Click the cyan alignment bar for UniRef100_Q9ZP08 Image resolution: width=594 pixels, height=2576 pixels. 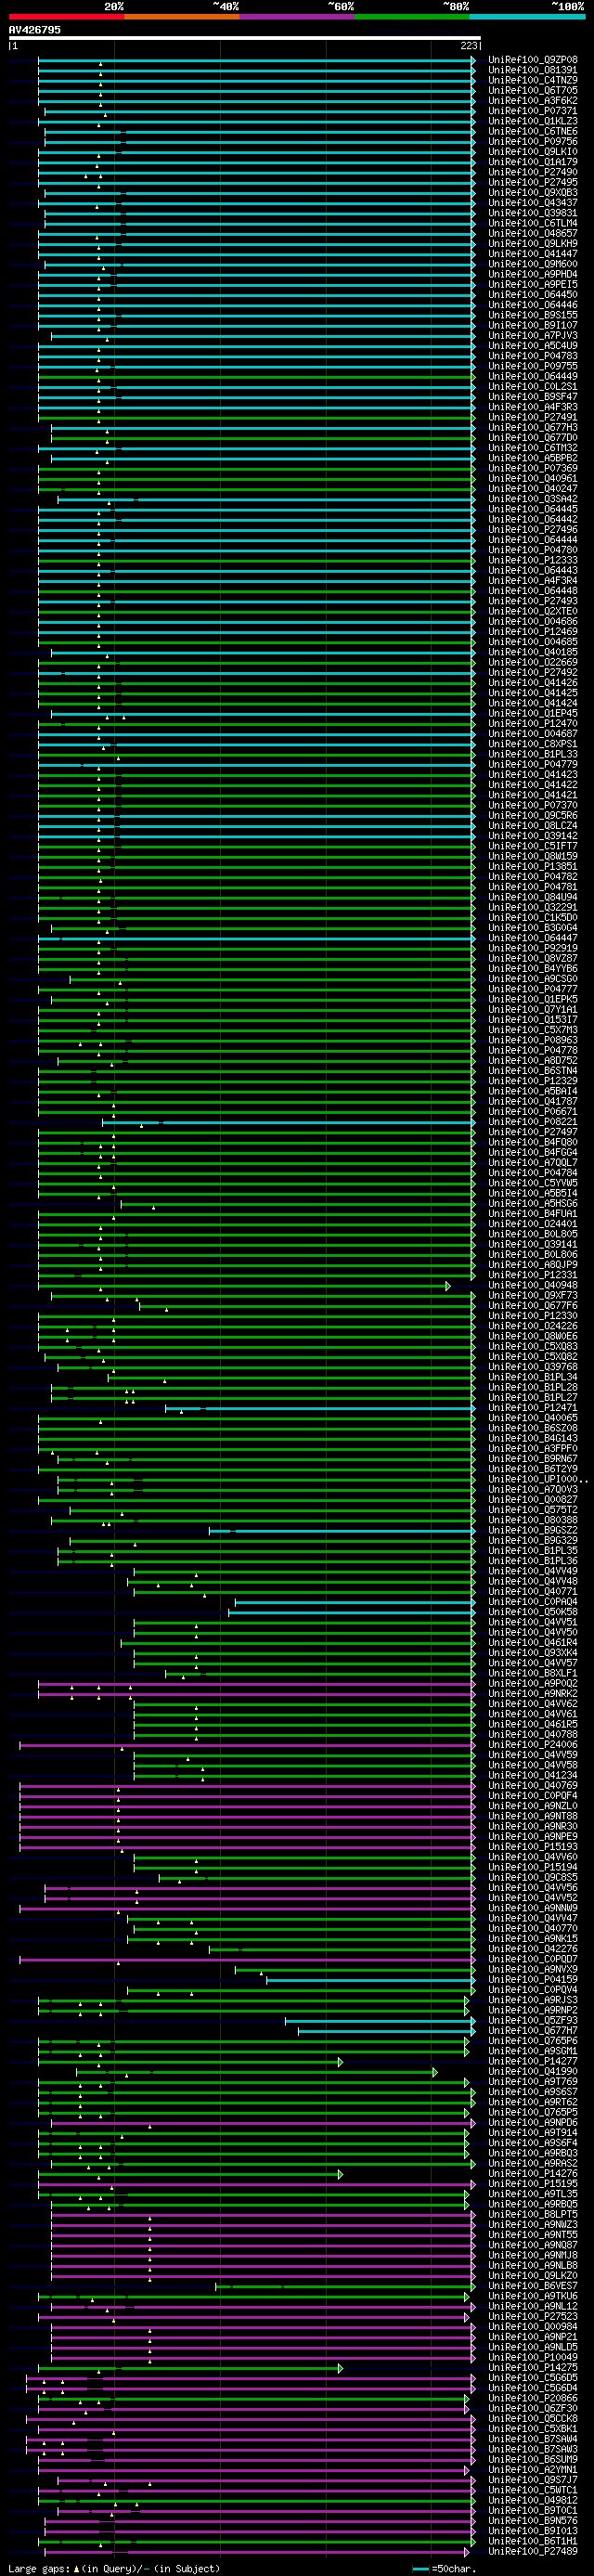(x=257, y=60)
